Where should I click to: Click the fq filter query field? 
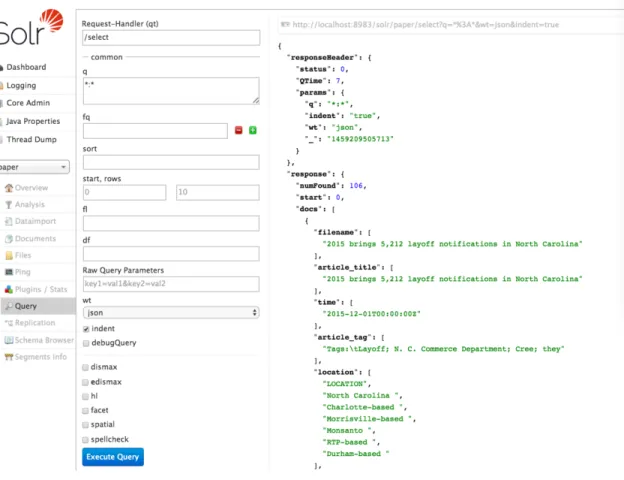(155, 131)
